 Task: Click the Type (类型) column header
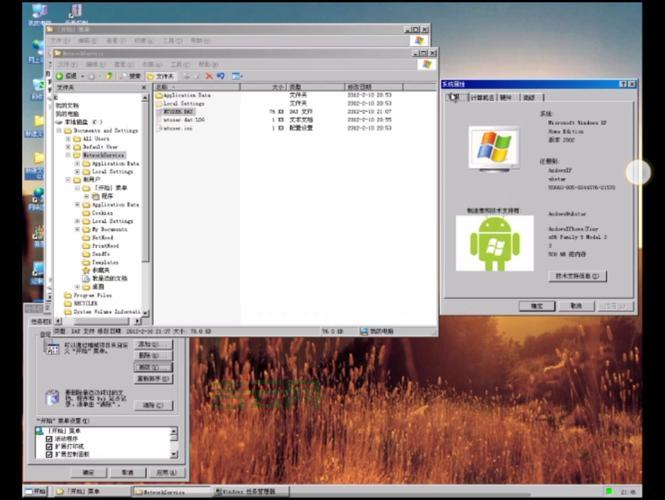click(316, 87)
